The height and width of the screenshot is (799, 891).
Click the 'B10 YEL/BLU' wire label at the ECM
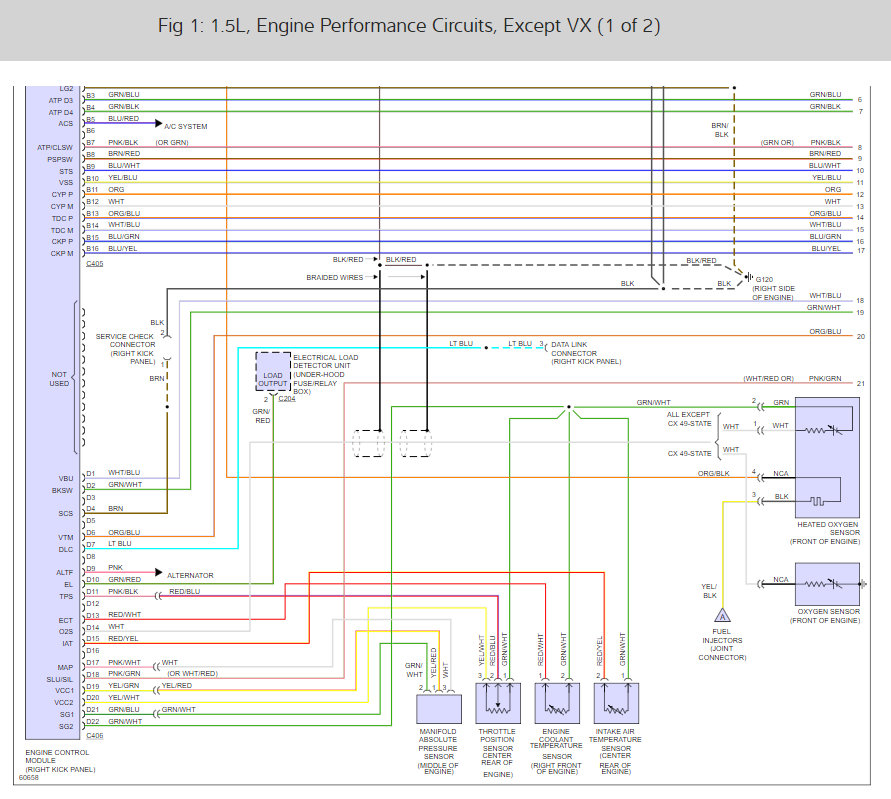pyautogui.click(x=112, y=178)
